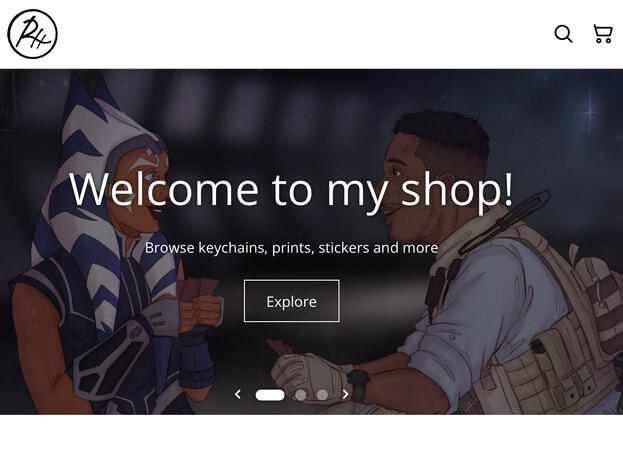Click the "Browse keychains, prints, stickers and more" subtitle
Screen dimensions: 623x450
(x=292, y=248)
